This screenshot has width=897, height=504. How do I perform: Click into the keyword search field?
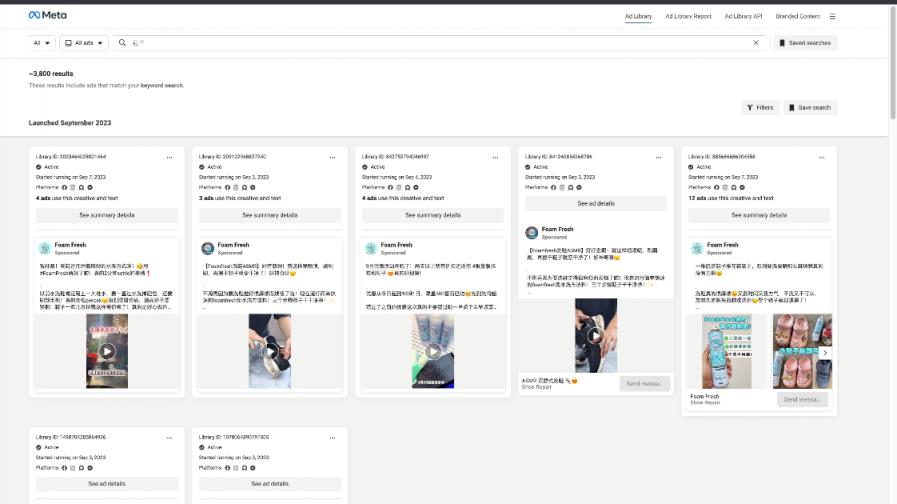click(x=440, y=43)
